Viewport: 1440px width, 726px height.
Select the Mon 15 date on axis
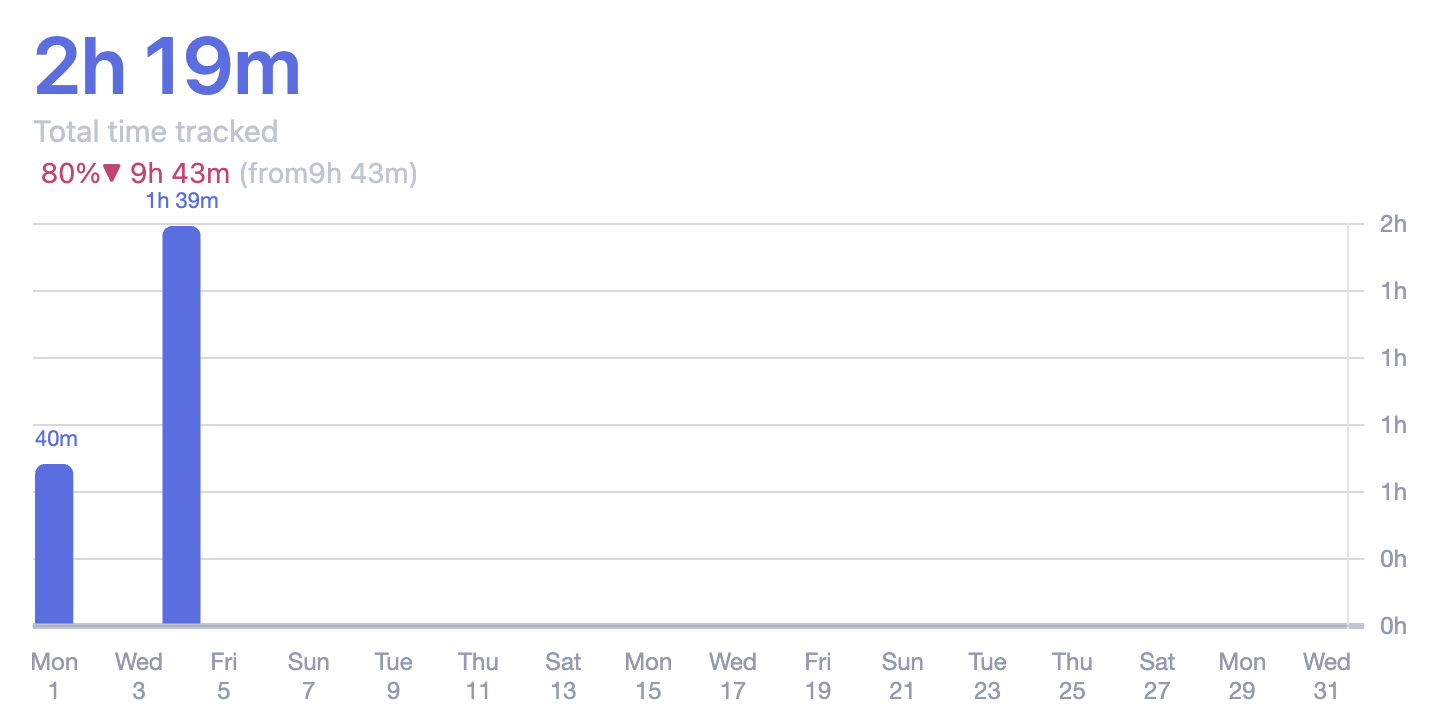click(x=648, y=676)
